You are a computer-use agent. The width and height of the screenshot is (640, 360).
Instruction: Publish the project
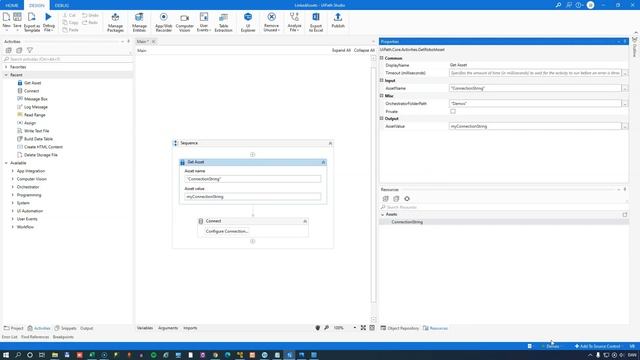[338, 20]
